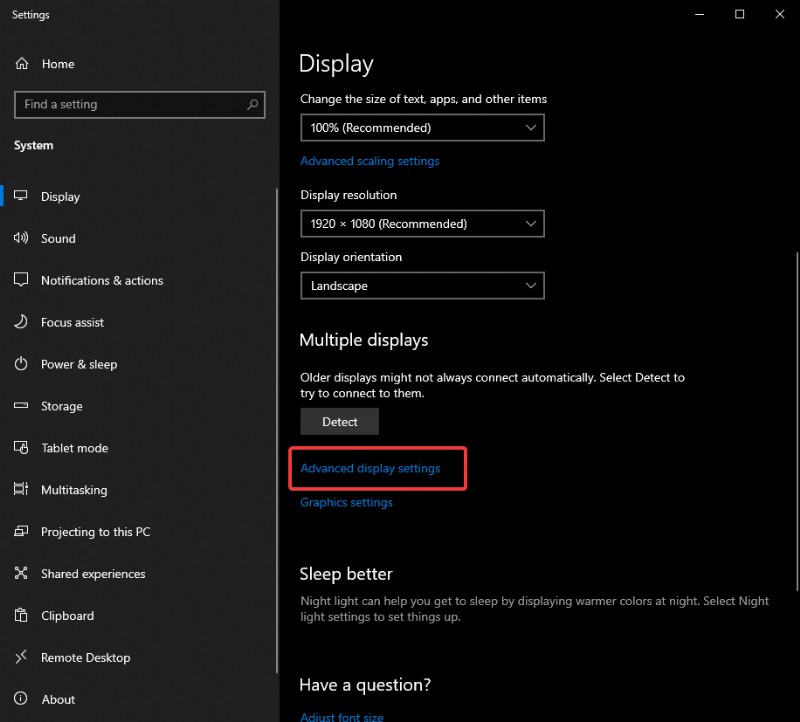The height and width of the screenshot is (722, 800).
Task: Open Shared experiences section
Action: (93, 574)
